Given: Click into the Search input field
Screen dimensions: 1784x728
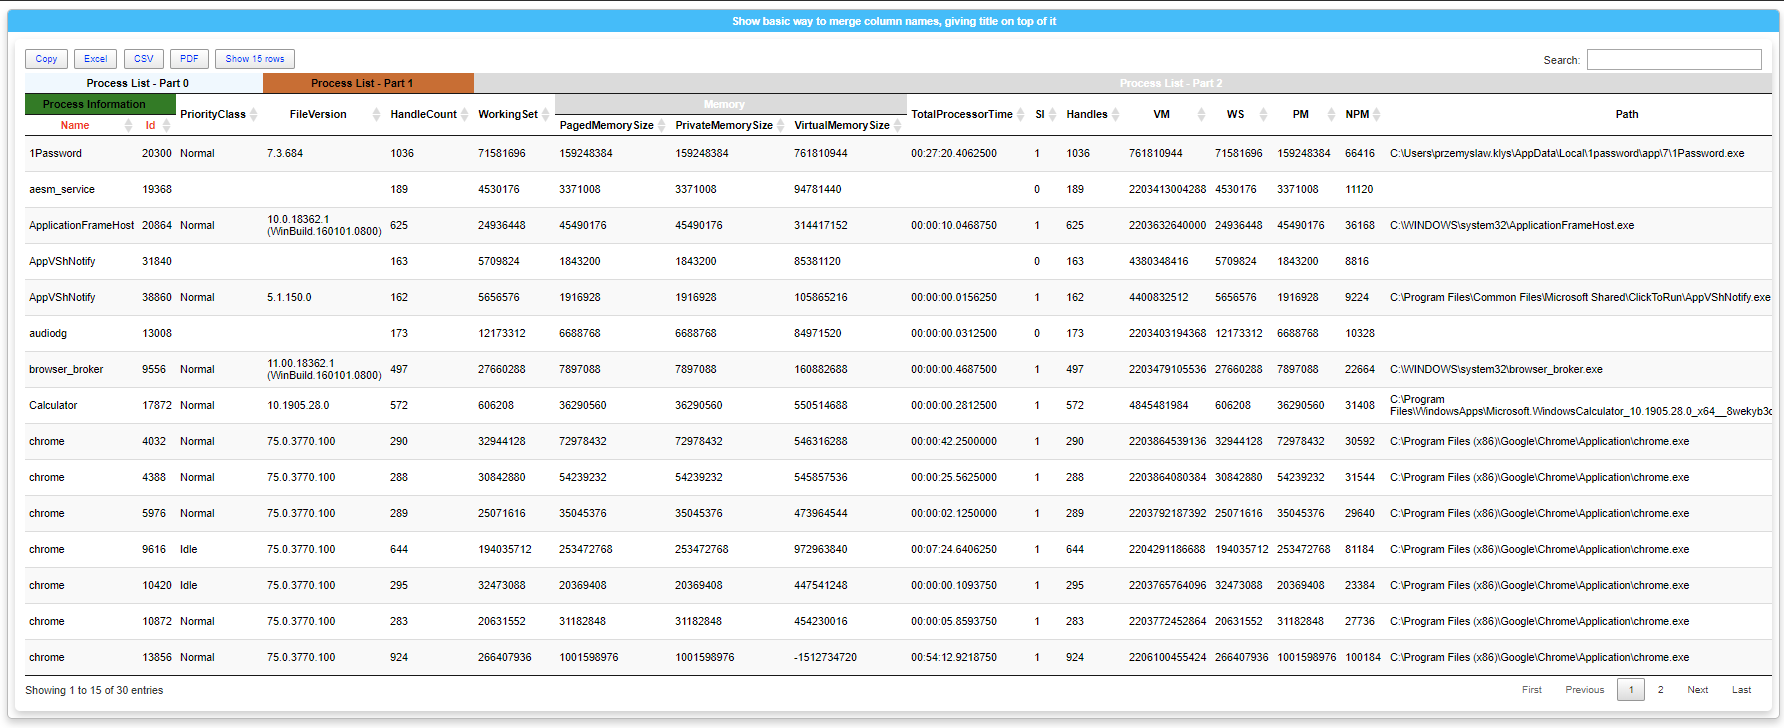Looking at the screenshot, I should [1673, 60].
